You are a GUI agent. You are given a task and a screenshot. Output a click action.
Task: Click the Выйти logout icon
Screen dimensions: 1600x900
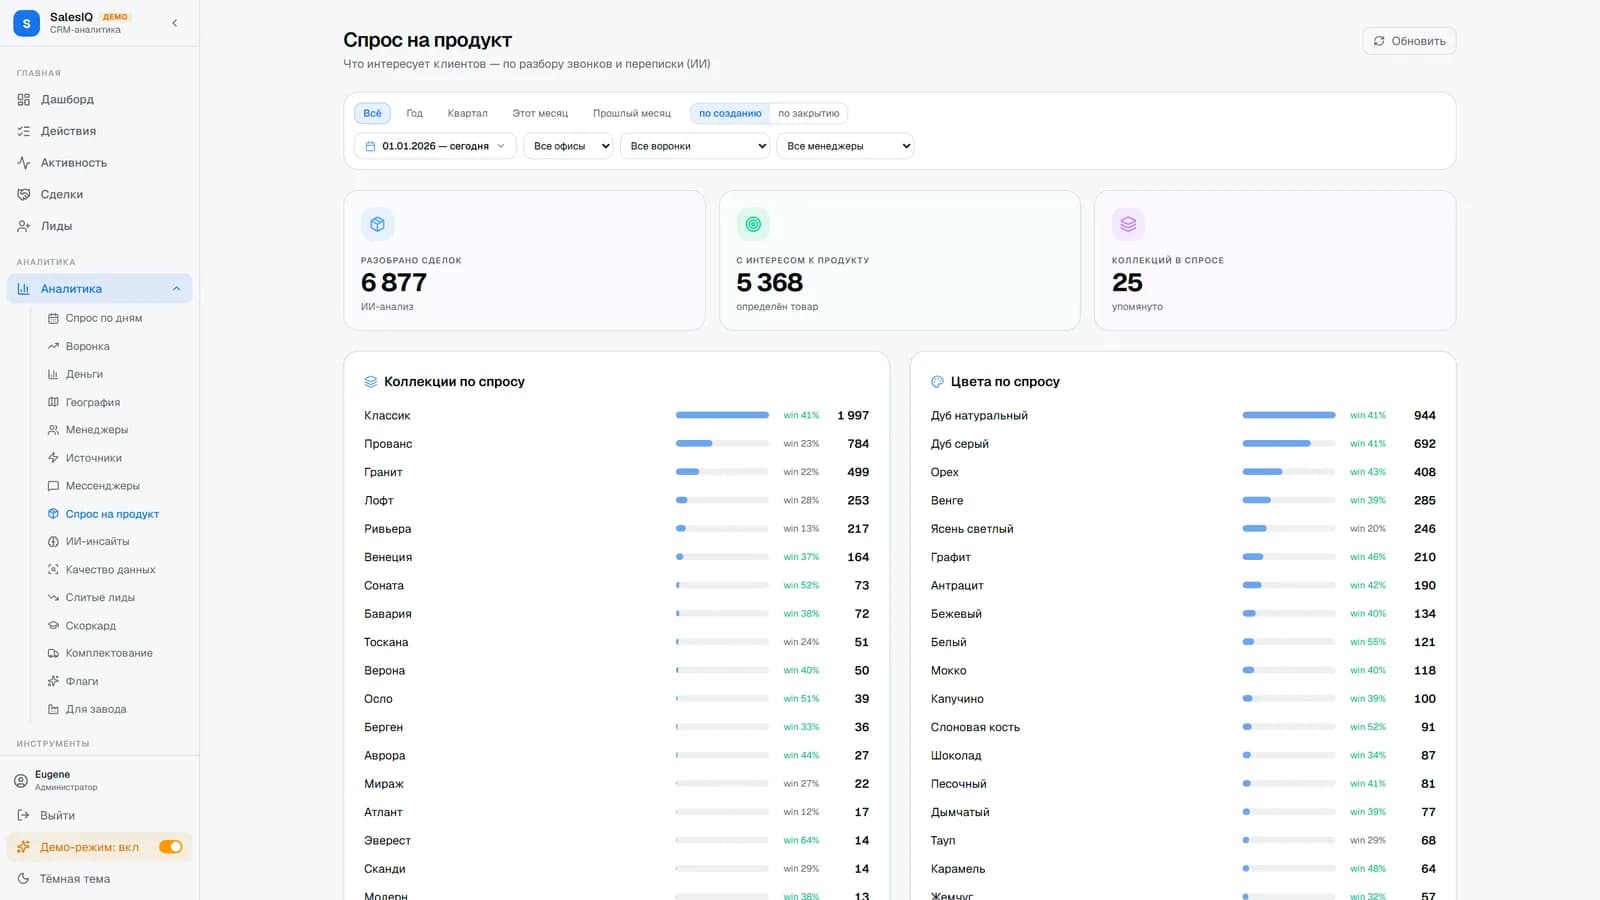pyautogui.click(x=23, y=815)
